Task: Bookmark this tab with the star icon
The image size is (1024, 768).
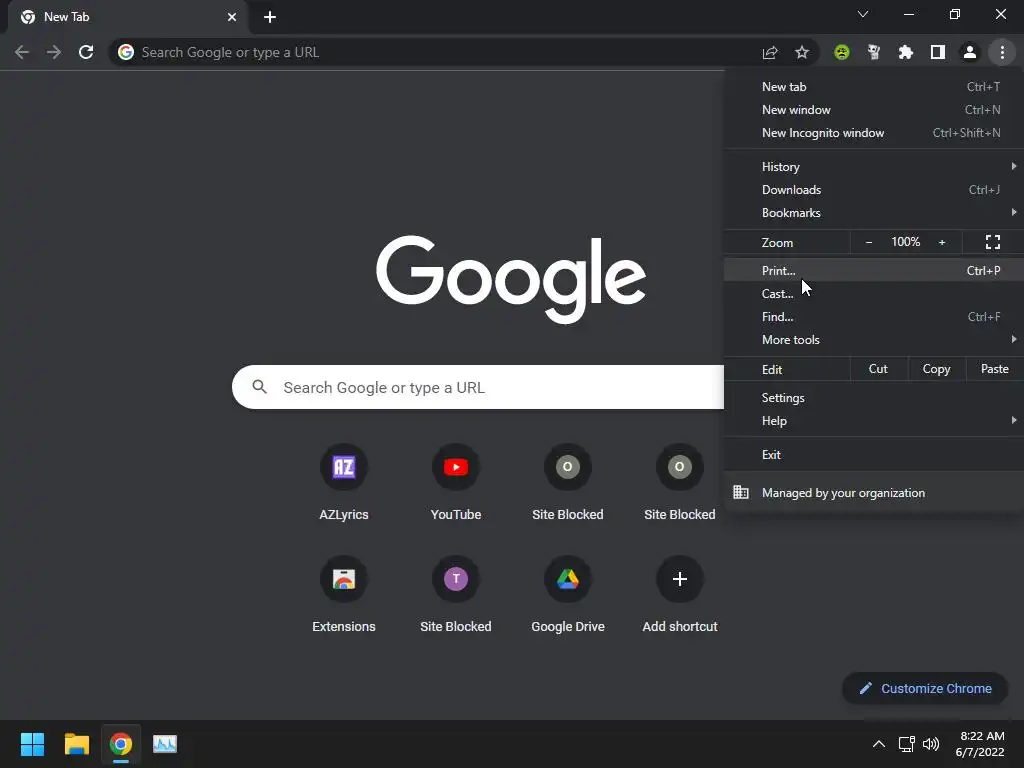Action: [x=802, y=52]
